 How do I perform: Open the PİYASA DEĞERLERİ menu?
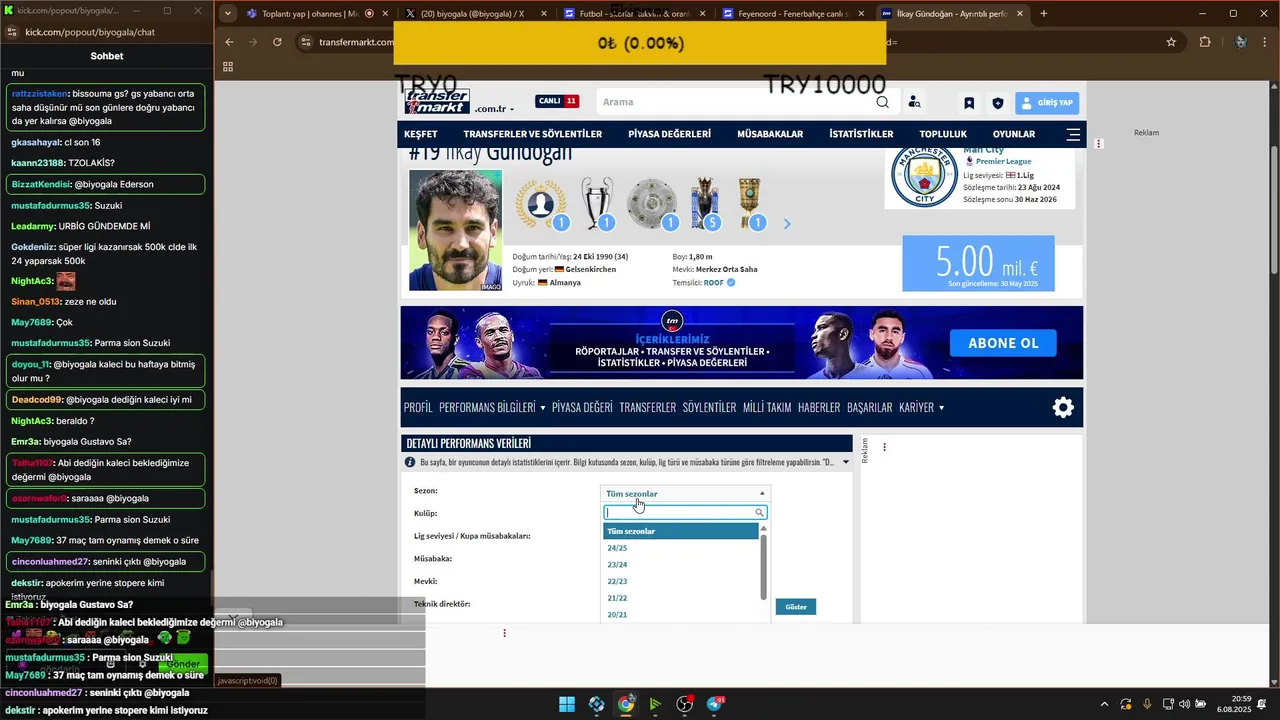[x=670, y=134]
